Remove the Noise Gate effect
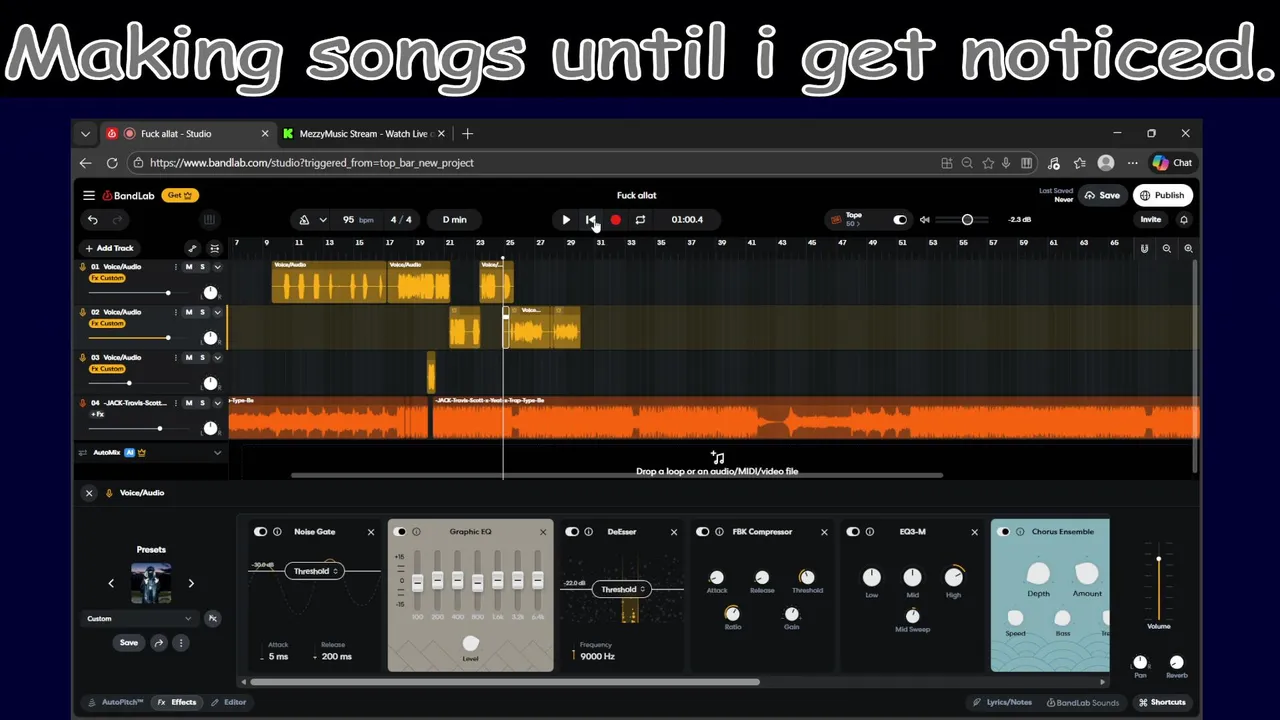 (371, 532)
